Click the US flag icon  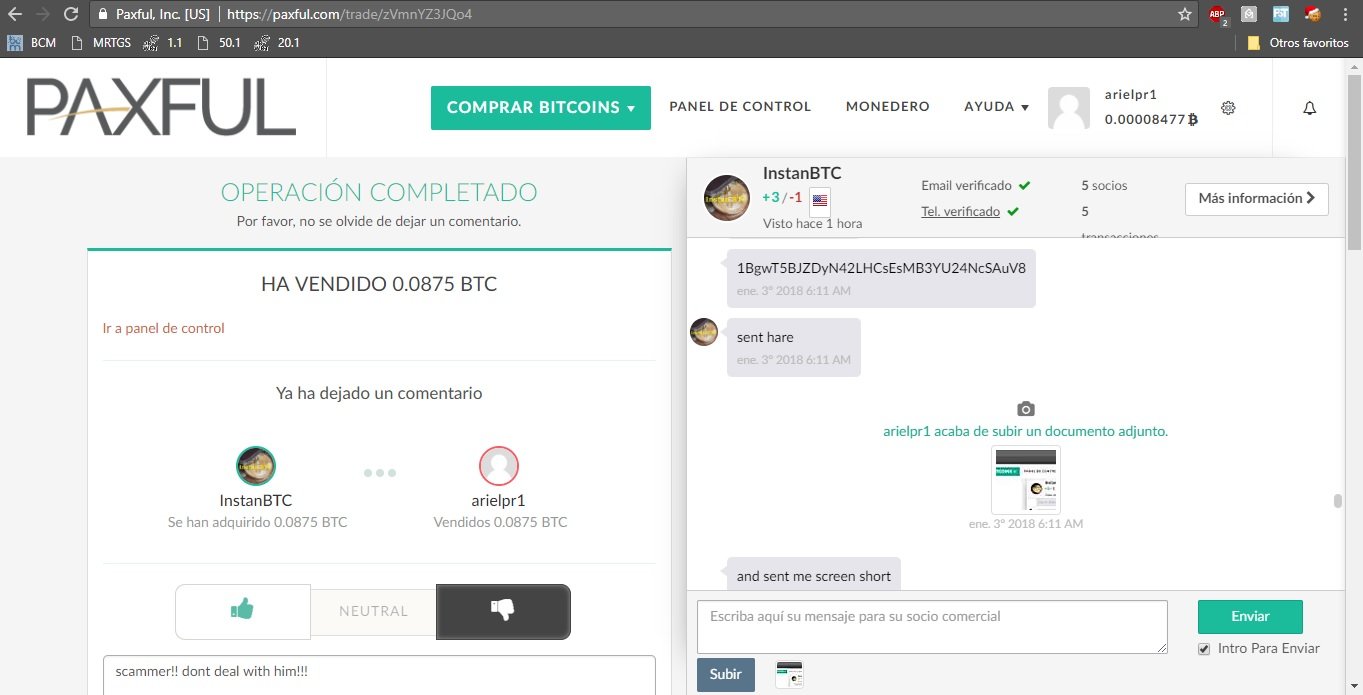click(x=820, y=200)
